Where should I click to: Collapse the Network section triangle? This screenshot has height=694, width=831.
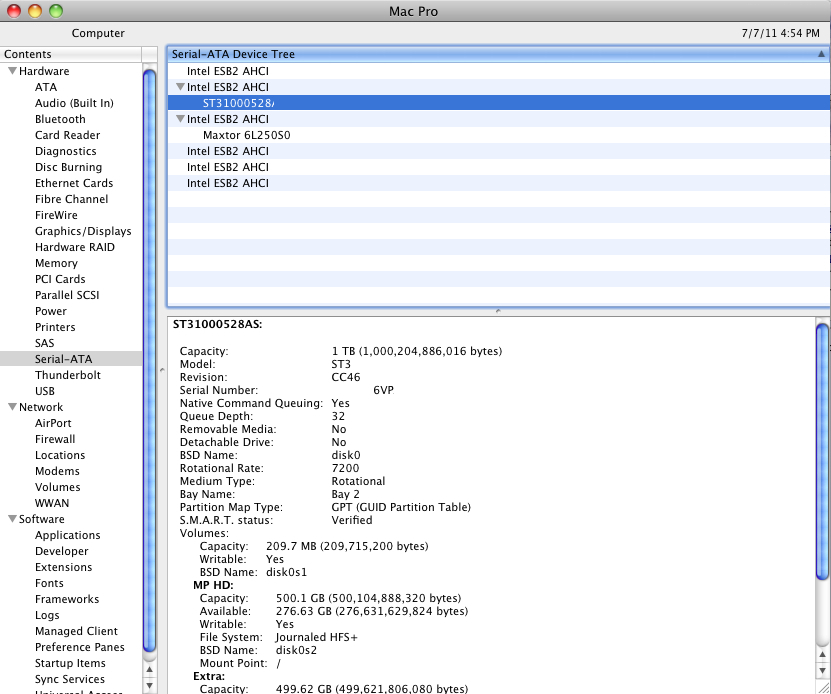pyautogui.click(x=12, y=407)
